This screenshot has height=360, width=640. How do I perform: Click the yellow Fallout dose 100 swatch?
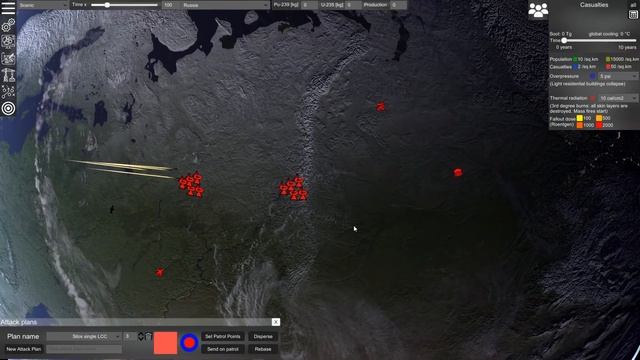(579, 118)
